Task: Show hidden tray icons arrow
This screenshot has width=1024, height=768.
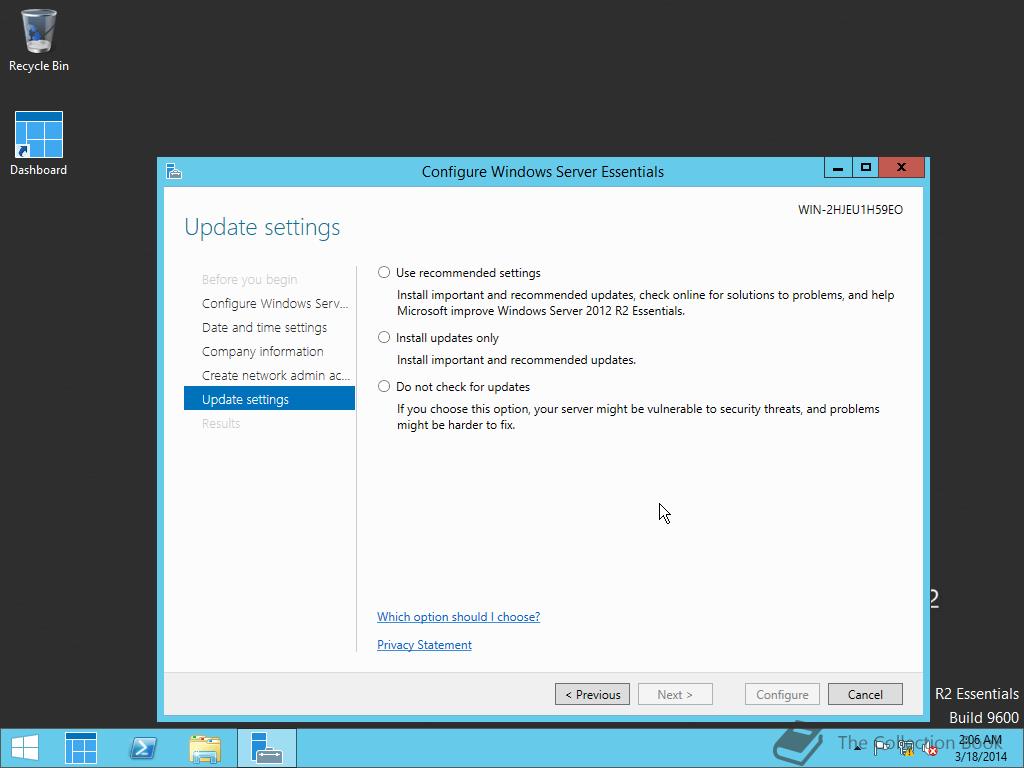Action: pos(857,748)
